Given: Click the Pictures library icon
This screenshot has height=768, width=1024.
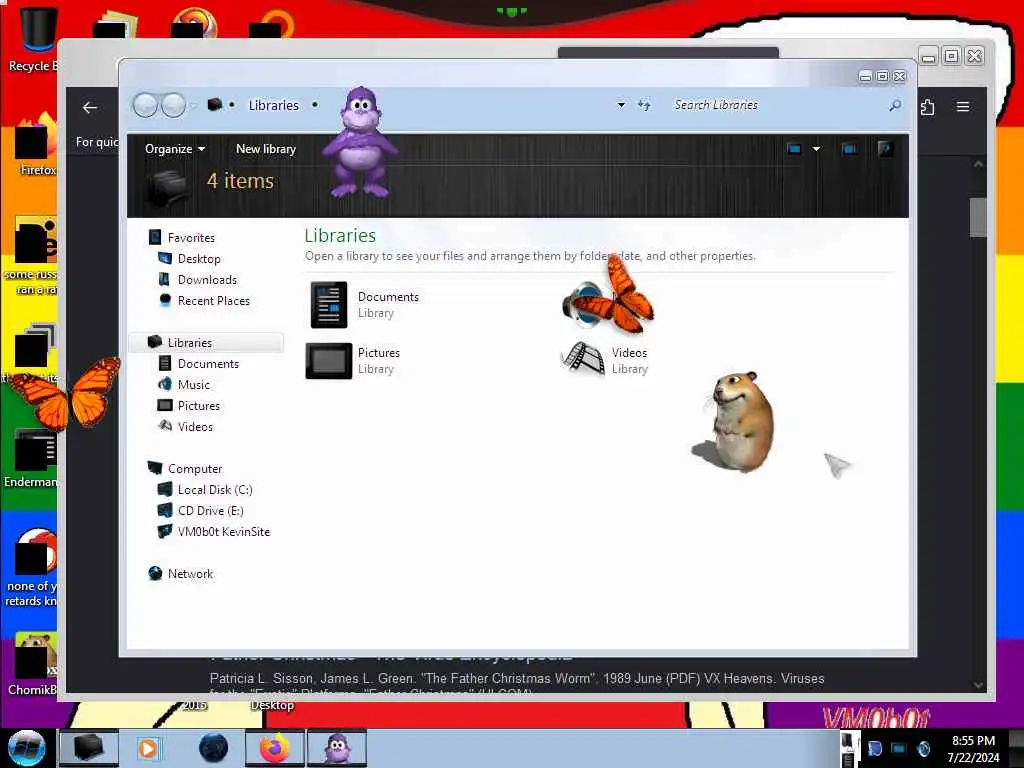Looking at the screenshot, I should 328,360.
